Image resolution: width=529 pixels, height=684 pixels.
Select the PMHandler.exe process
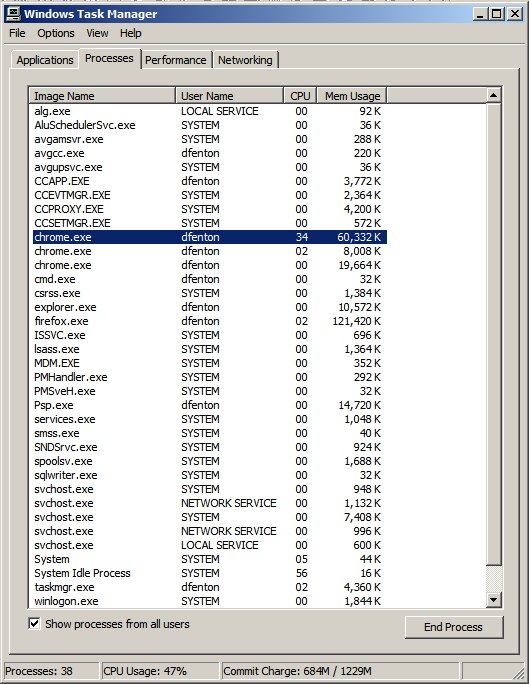click(x=210, y=377)
